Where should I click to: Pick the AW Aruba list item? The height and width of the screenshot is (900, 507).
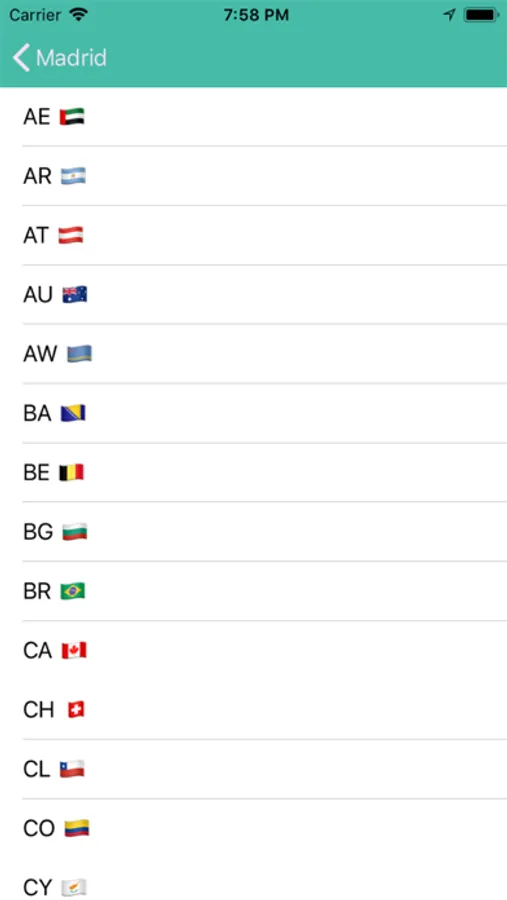(x=253, y=354)
